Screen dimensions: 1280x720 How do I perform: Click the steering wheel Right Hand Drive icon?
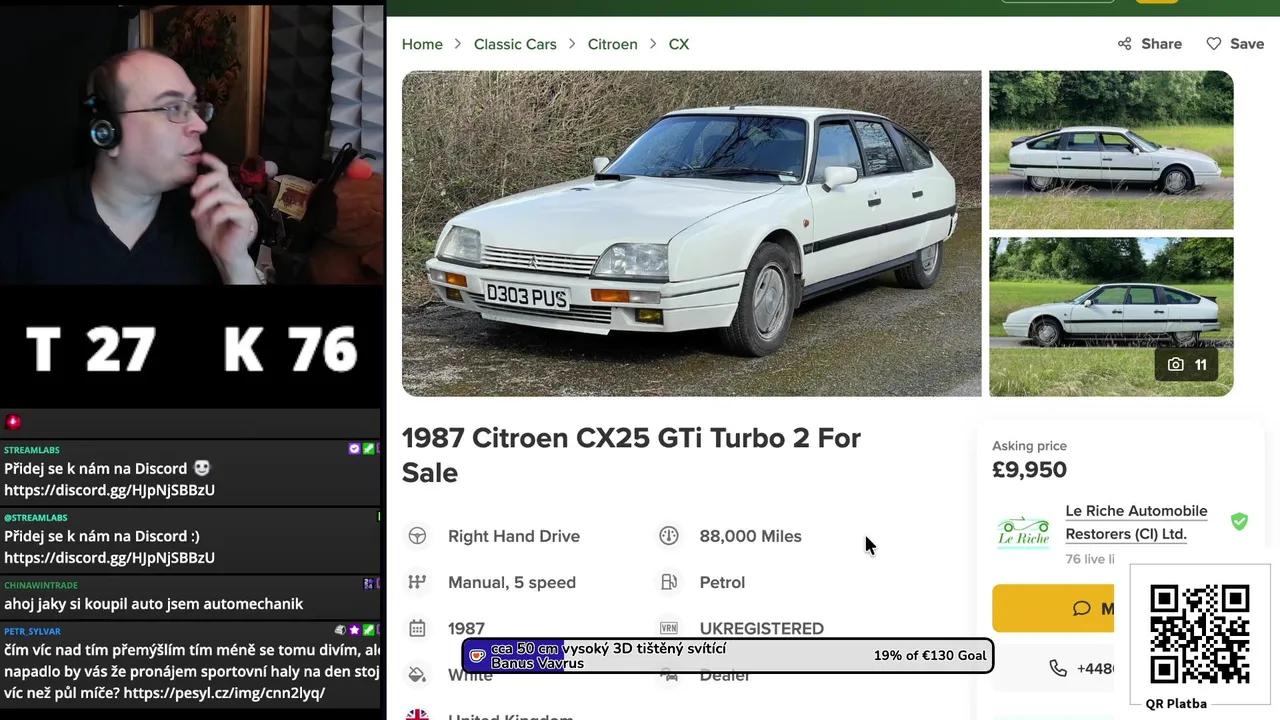(x=417, y=536)
